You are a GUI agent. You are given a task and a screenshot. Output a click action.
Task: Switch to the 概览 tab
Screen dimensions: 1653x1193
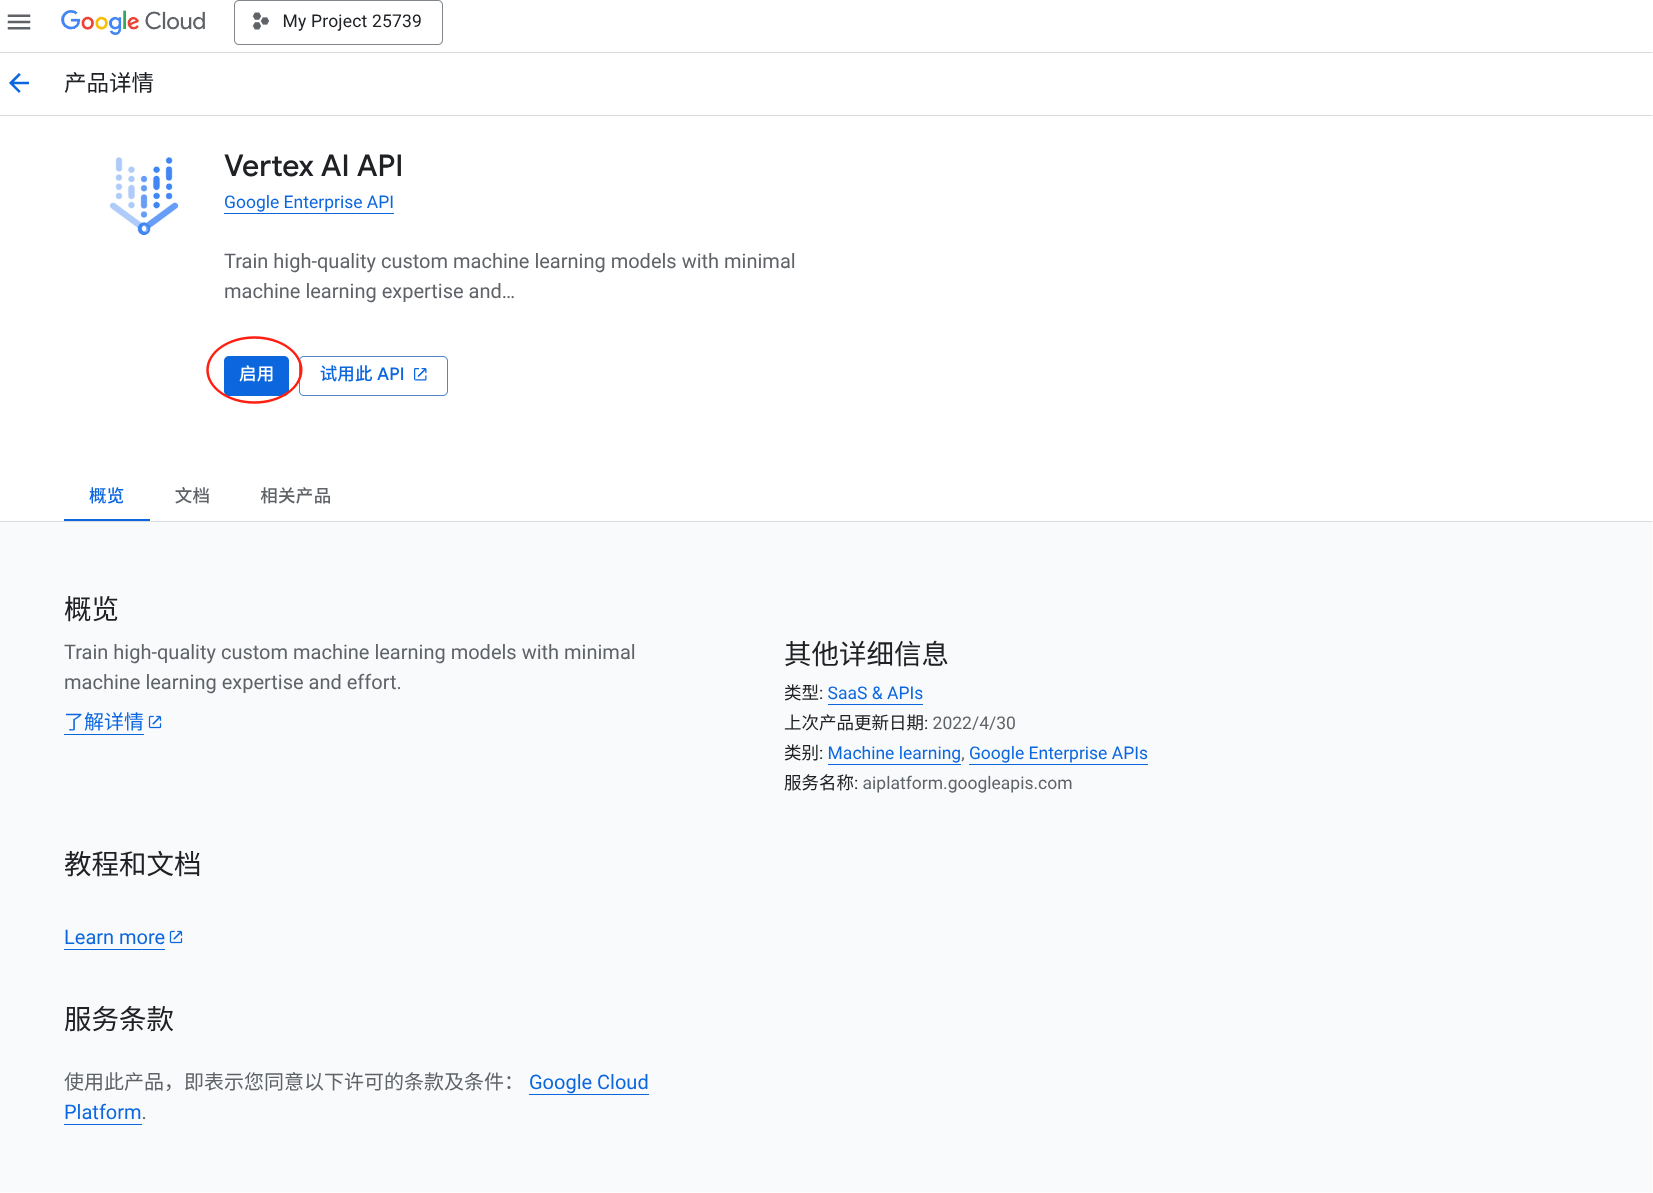tap(106, 496)
